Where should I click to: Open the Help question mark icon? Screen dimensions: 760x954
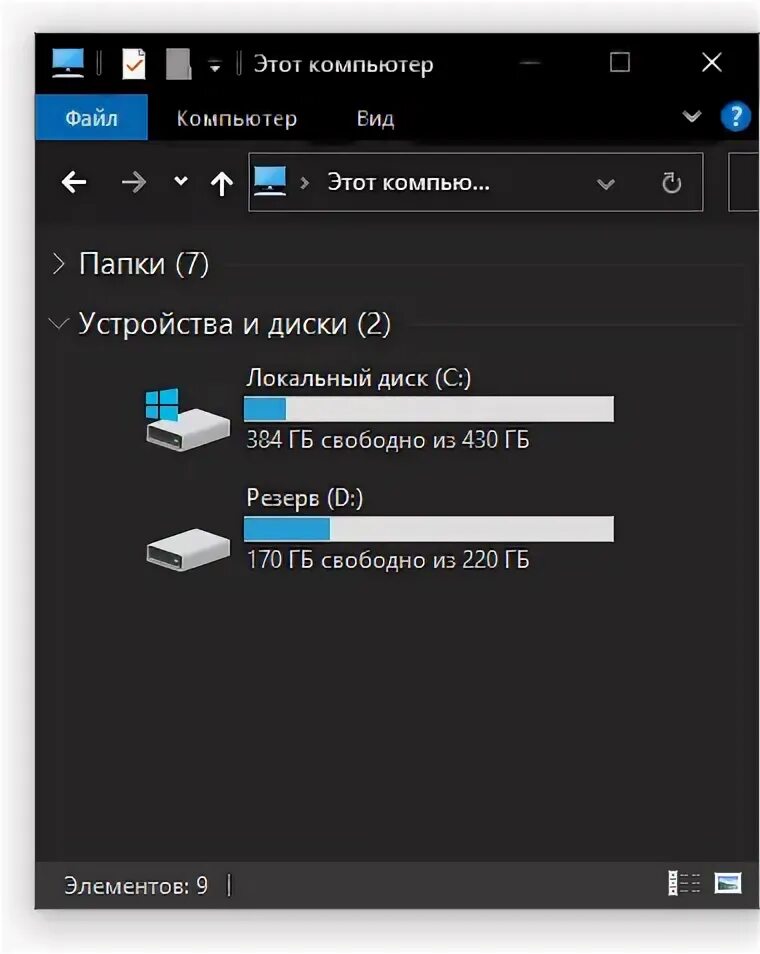pyautogui.click(x=735, y=117)
